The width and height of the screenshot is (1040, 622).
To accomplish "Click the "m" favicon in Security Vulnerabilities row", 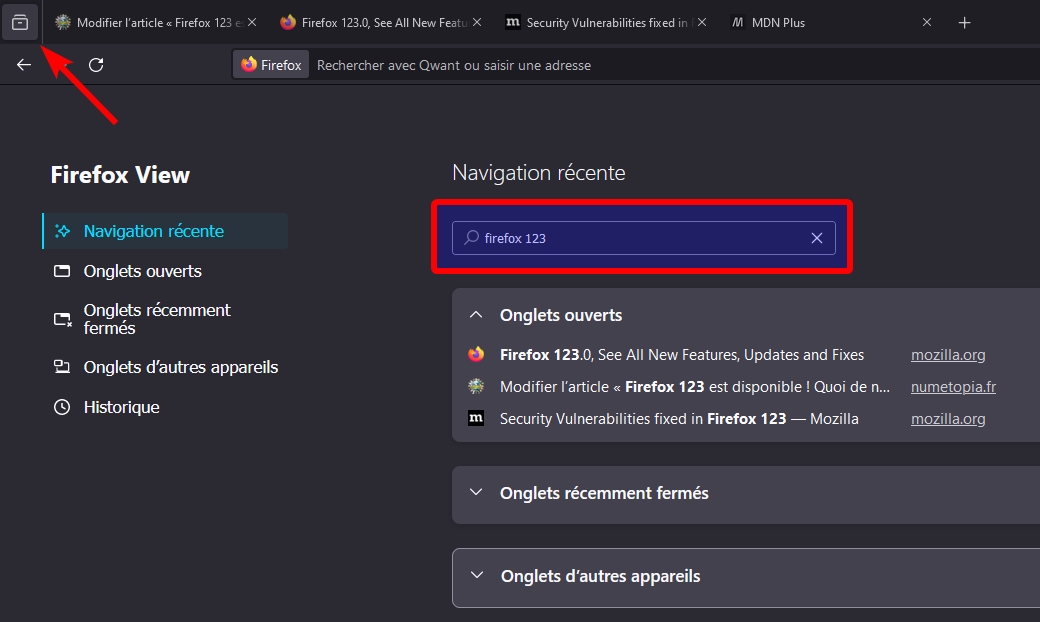I will point(476,418).
